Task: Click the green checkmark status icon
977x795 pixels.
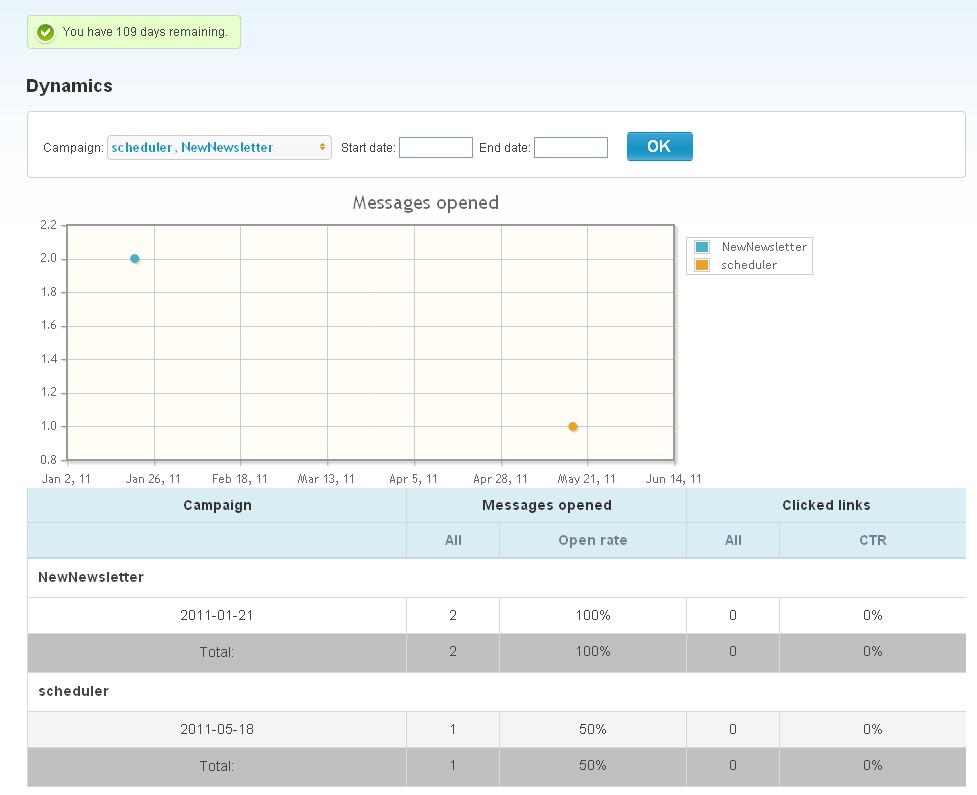Action: pyautogui.click(x=45, y=32)
